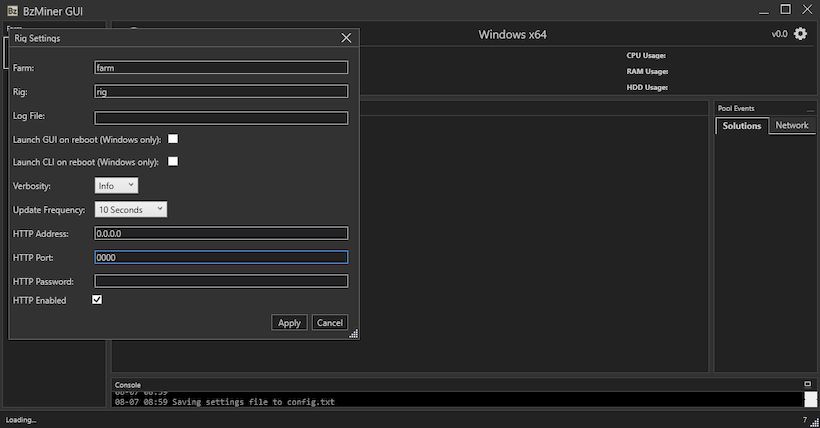
Task: Click the RAM Usage label
Action: point(647,71)
